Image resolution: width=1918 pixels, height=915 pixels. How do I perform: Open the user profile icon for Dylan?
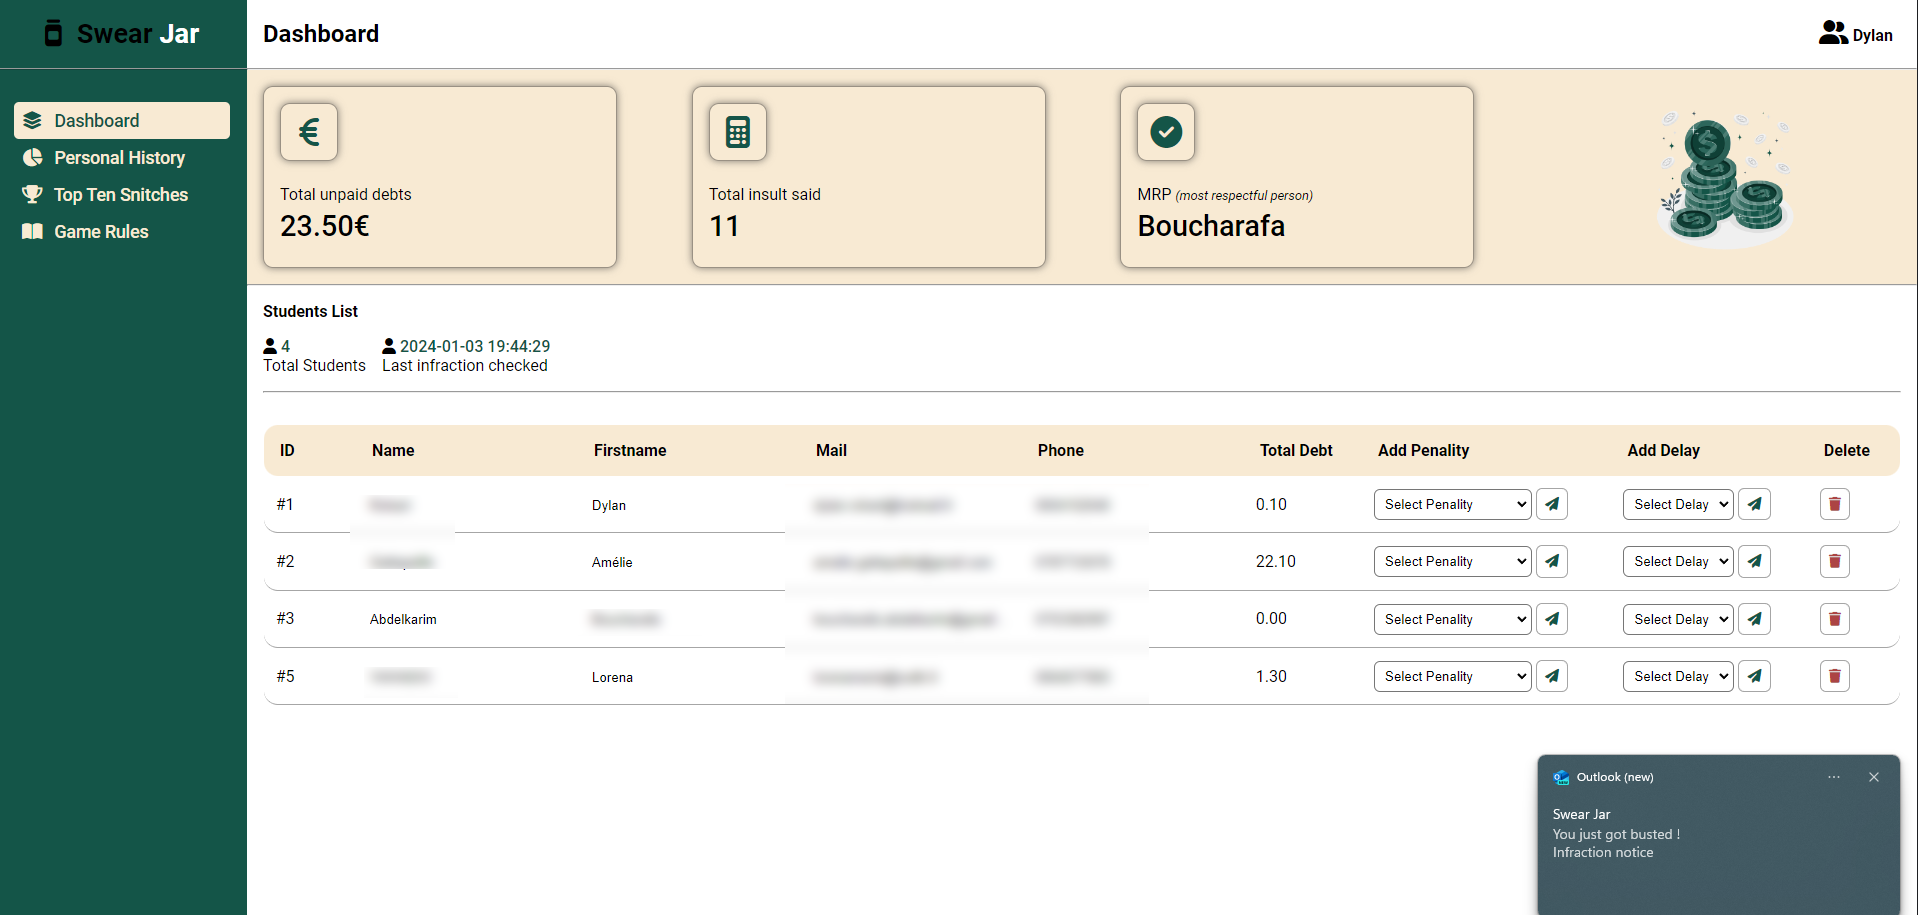pyautogui.click(x=1832, y=34)
